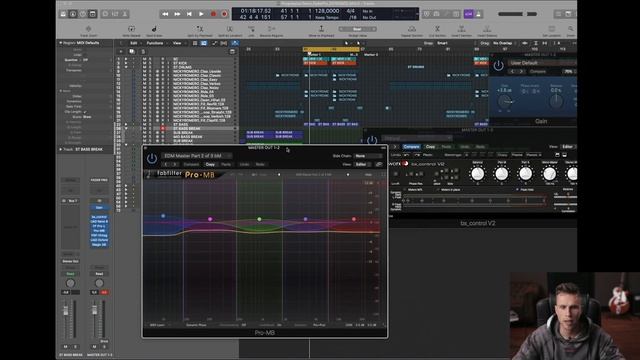Click the Insert Silence toolbar icon
640x360 pixels.
coord(487,29)
